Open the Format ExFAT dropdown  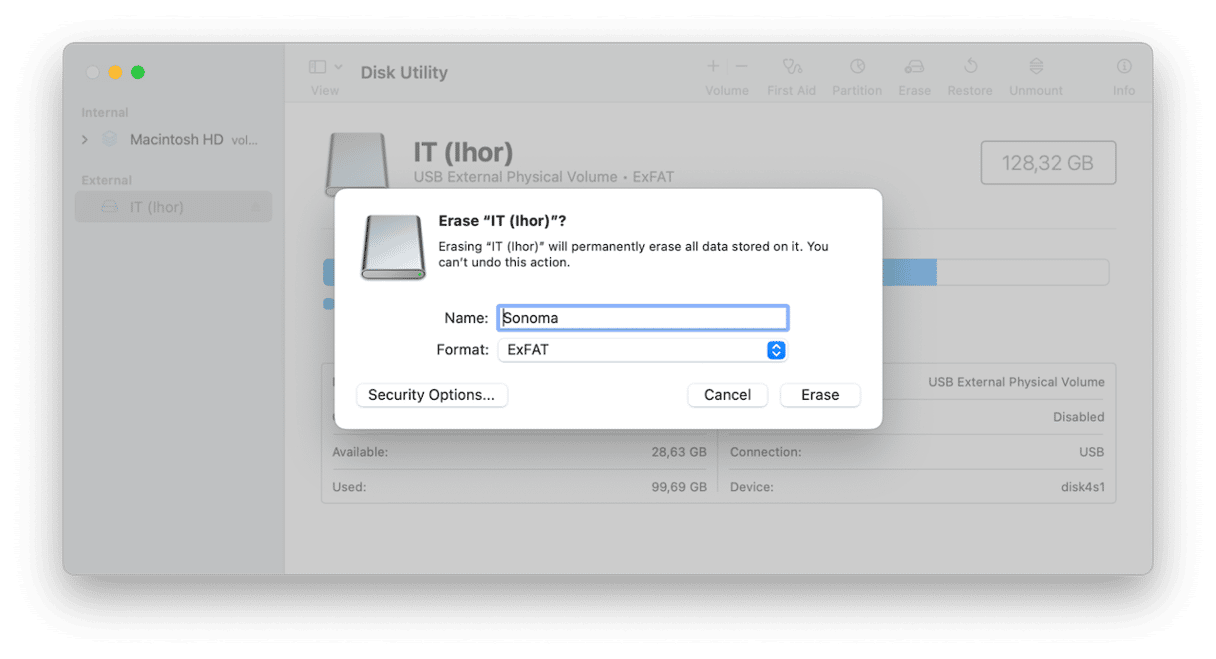coord(642,350)
